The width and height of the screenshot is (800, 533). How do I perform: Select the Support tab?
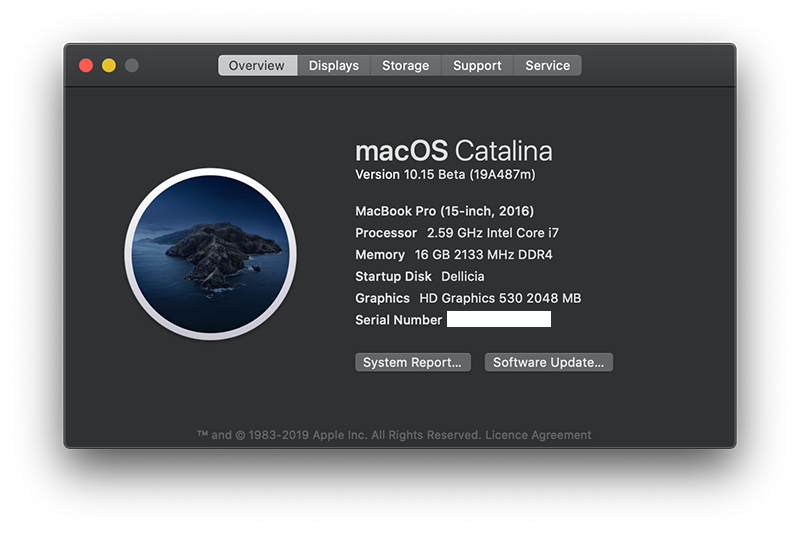[477, 65]
